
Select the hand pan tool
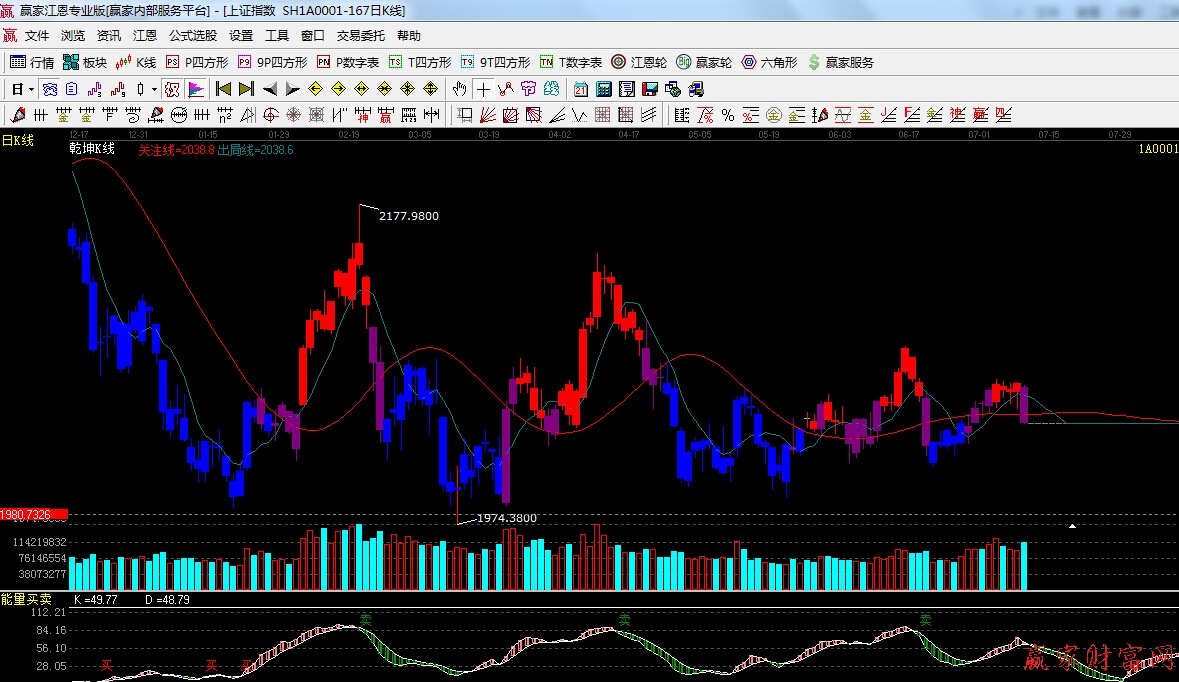(459, 89)
